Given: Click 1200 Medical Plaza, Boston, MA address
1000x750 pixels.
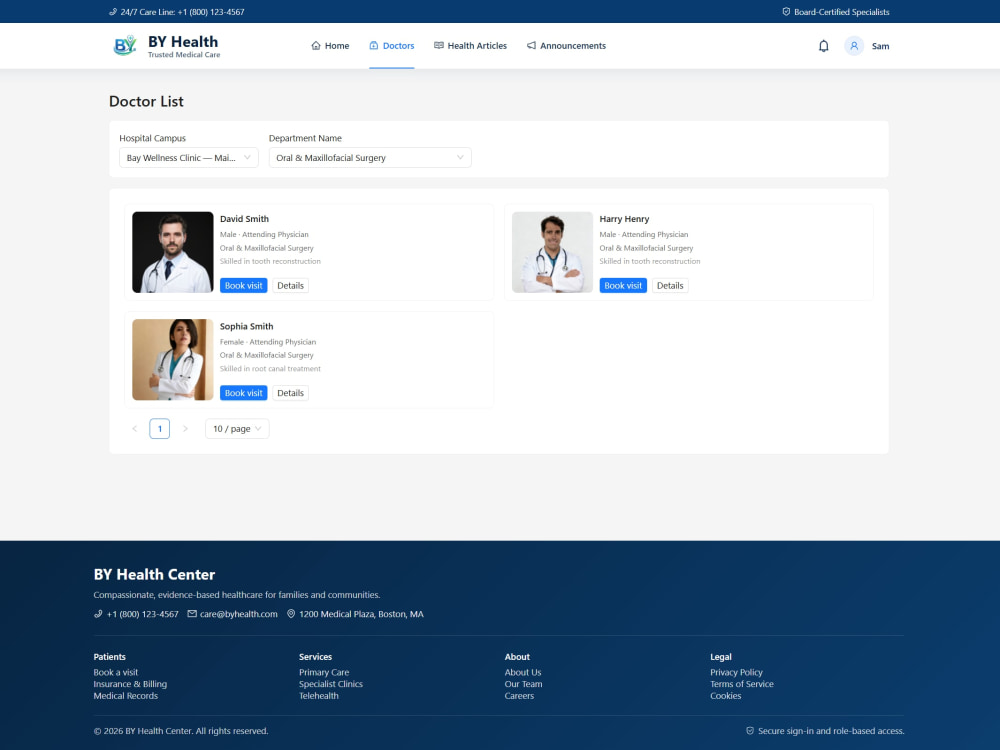Looking at the screenshot, I should pos(361,614).
